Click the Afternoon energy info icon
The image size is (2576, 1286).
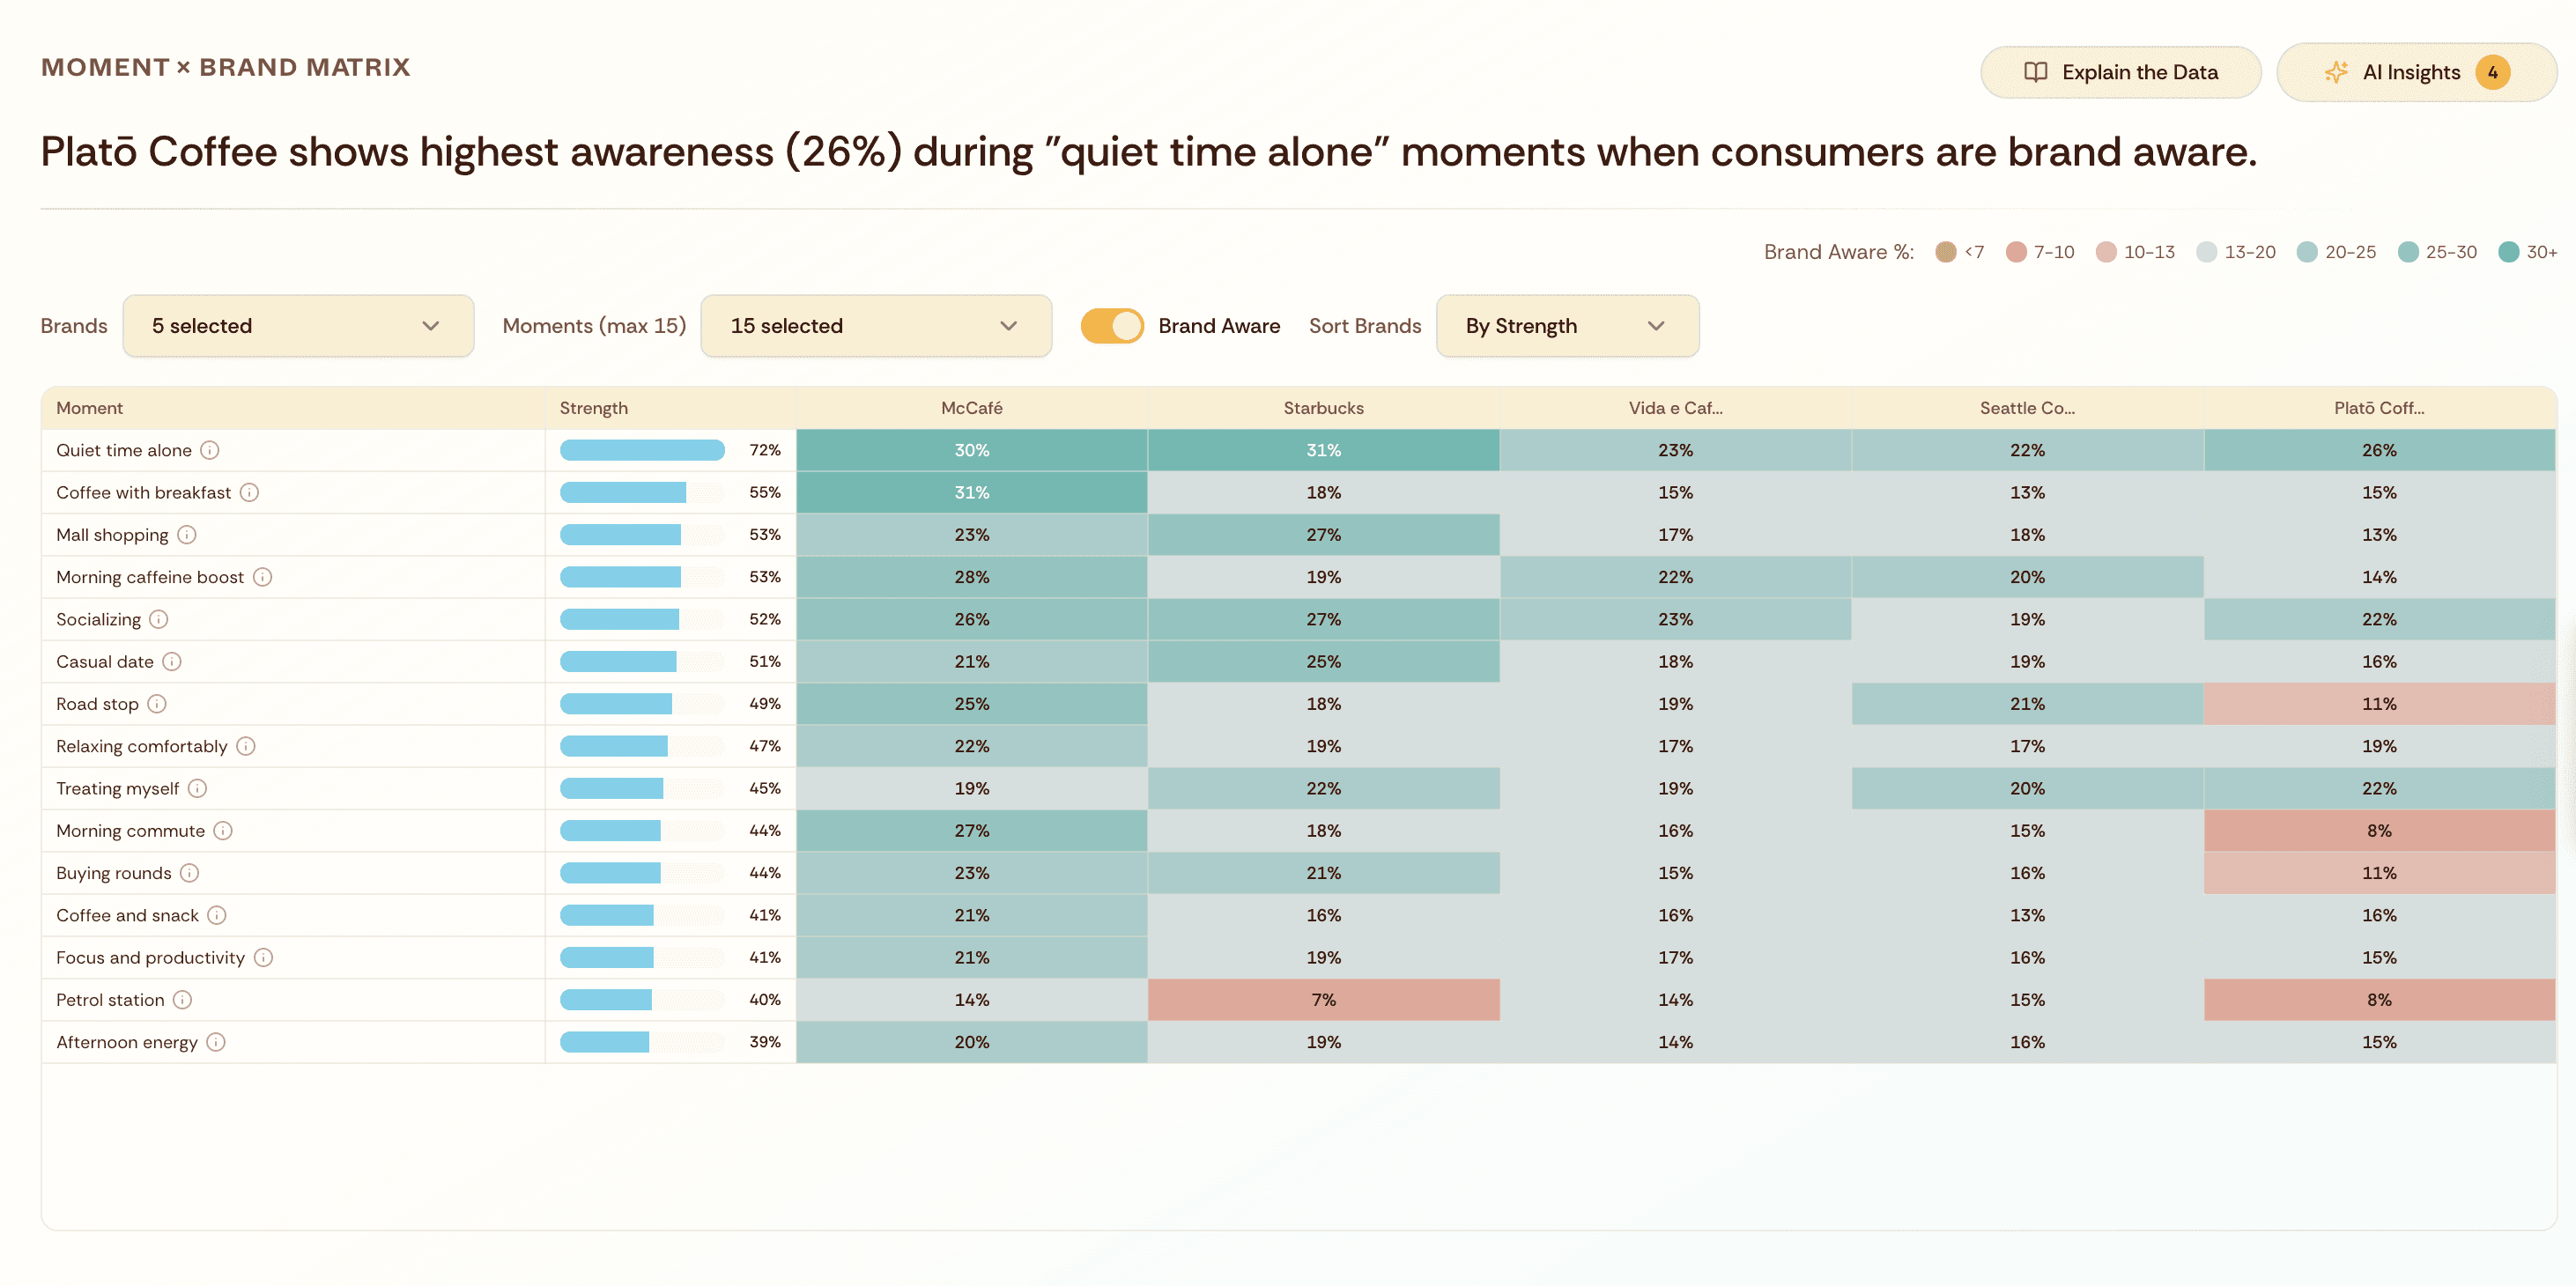(214, 1041)
